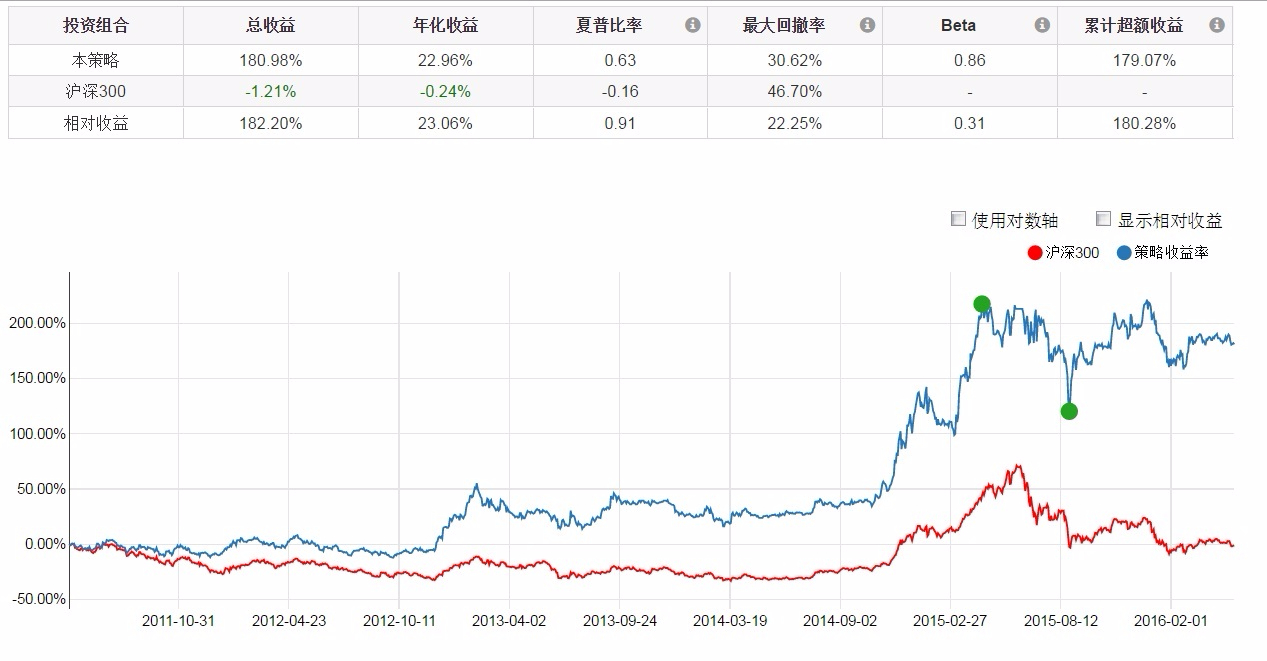Image resolution: width=1267 pixels, height=661 pixels.
Task: Toggle 沪深300 series via legend label
Action: 1072,253
